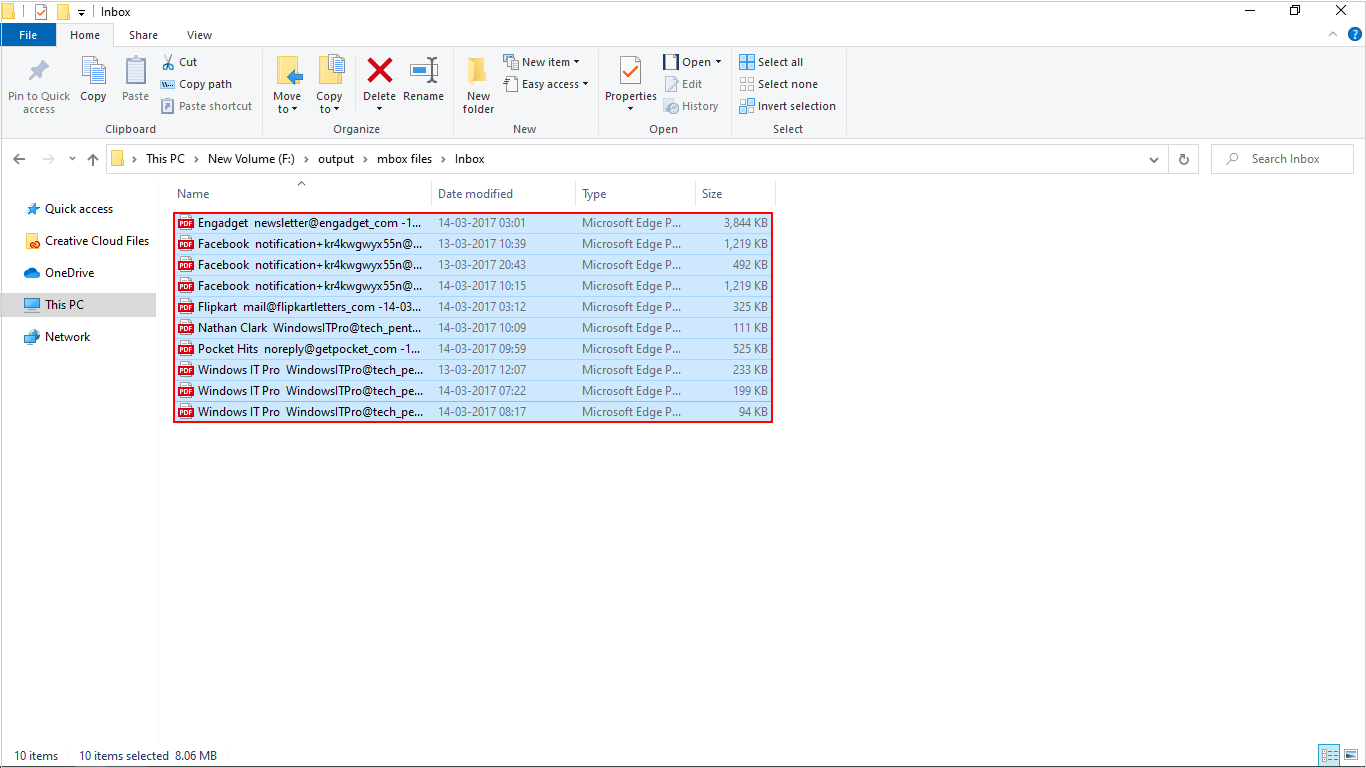The height and width of the screenshot is (768, 1366).
Task: Click Paste shortcut option
Action: 206,106
